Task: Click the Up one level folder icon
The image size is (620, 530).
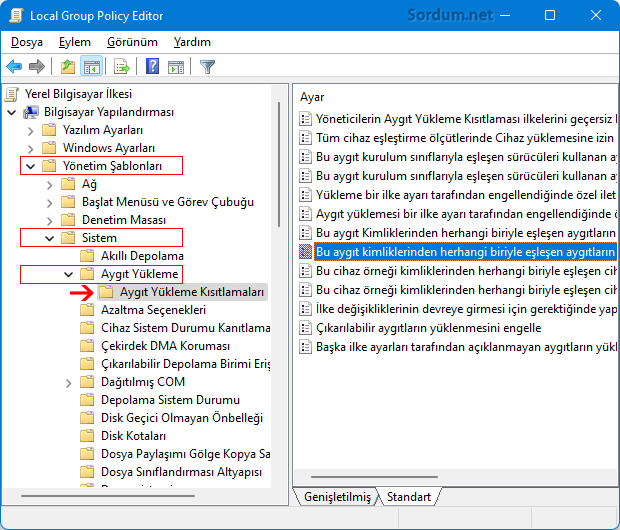Action: coord(68,66)
